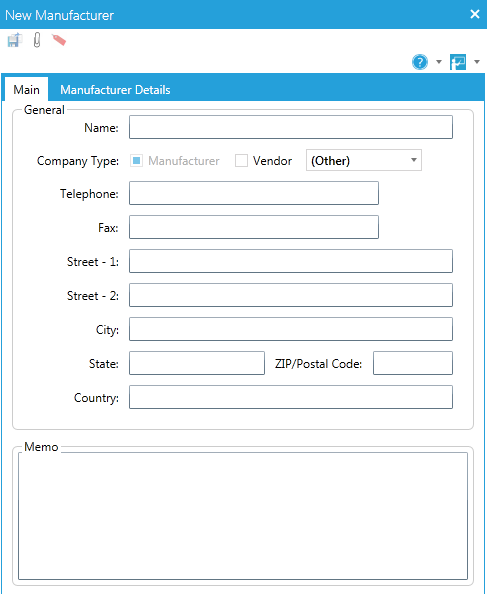487x594 pixels.
Task: Click the Street - 1 field
Action: [x=291, y=261]
